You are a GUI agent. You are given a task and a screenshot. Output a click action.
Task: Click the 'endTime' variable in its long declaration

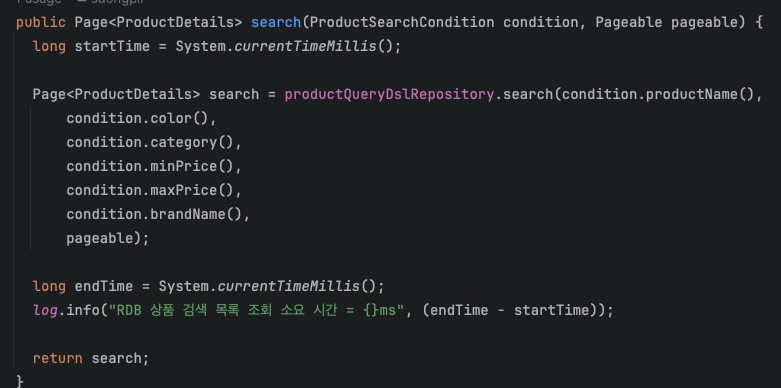[x=104, y=286]
